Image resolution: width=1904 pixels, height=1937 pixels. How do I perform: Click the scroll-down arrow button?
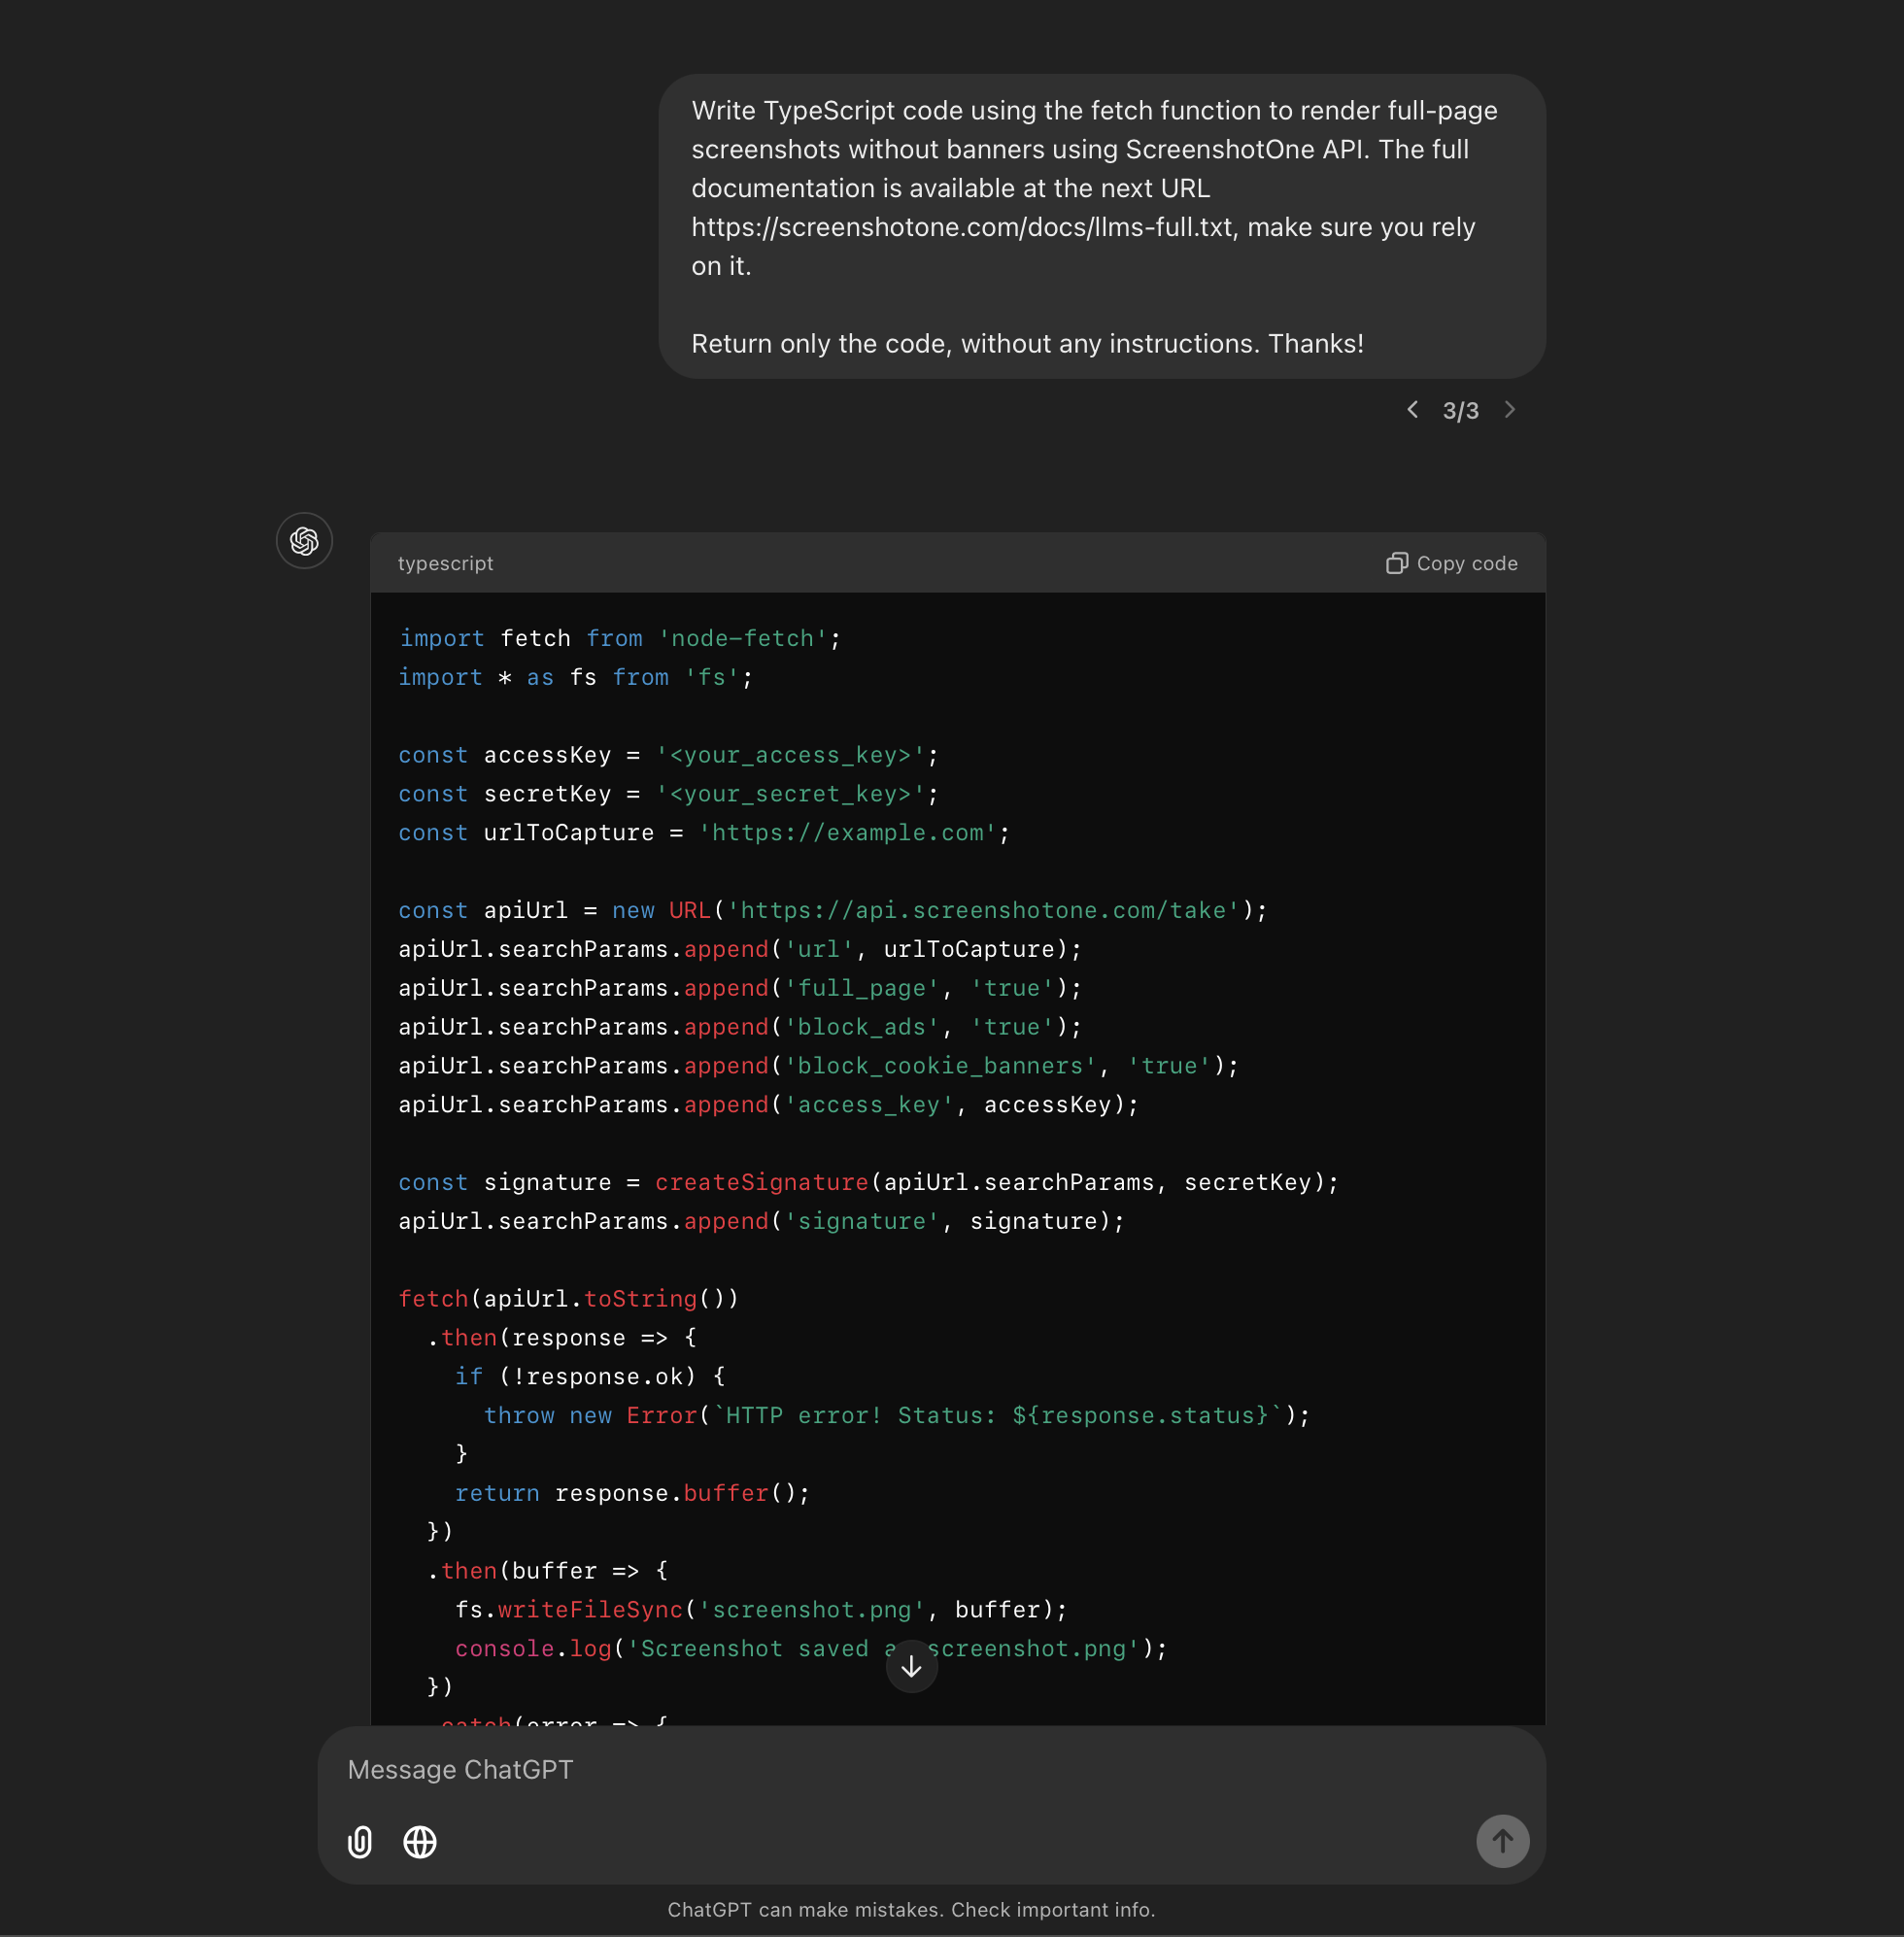click(910, 1665)
